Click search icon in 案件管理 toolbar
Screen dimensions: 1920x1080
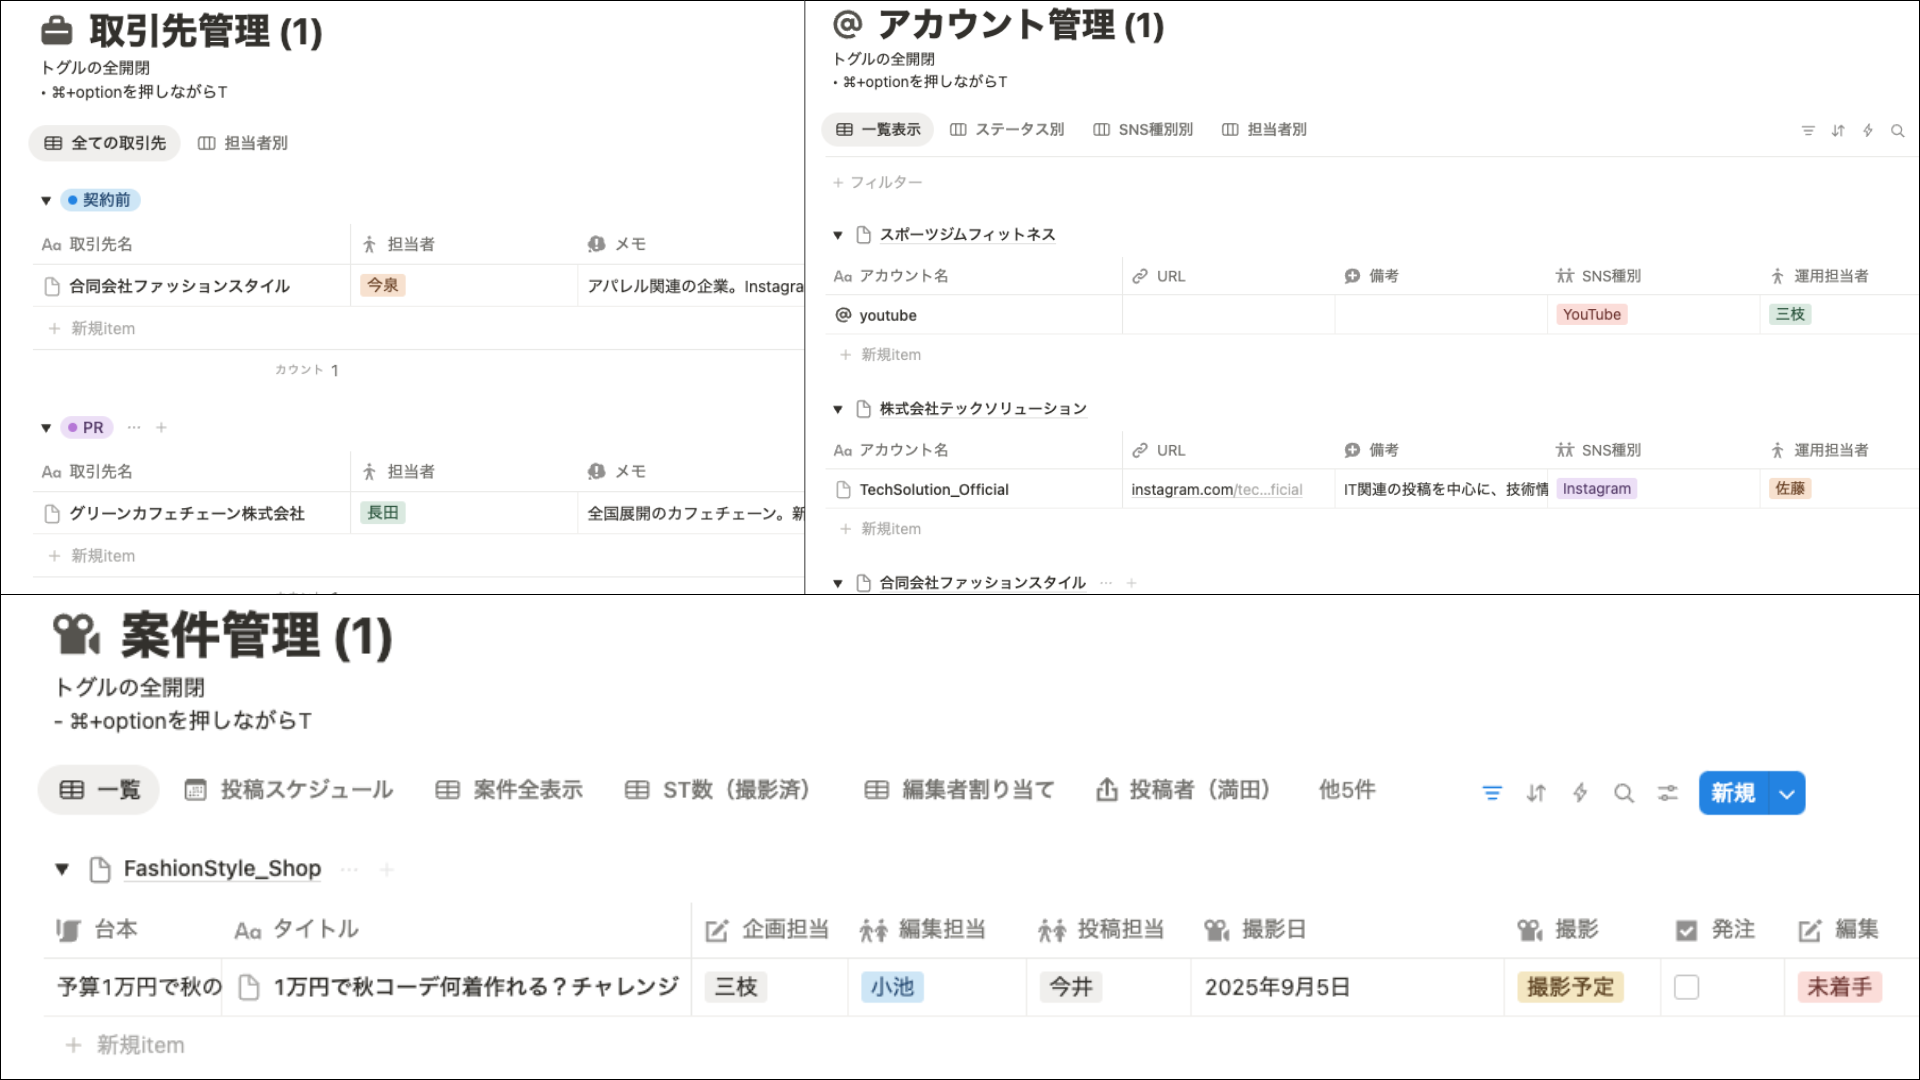[x=1624, y=793]
